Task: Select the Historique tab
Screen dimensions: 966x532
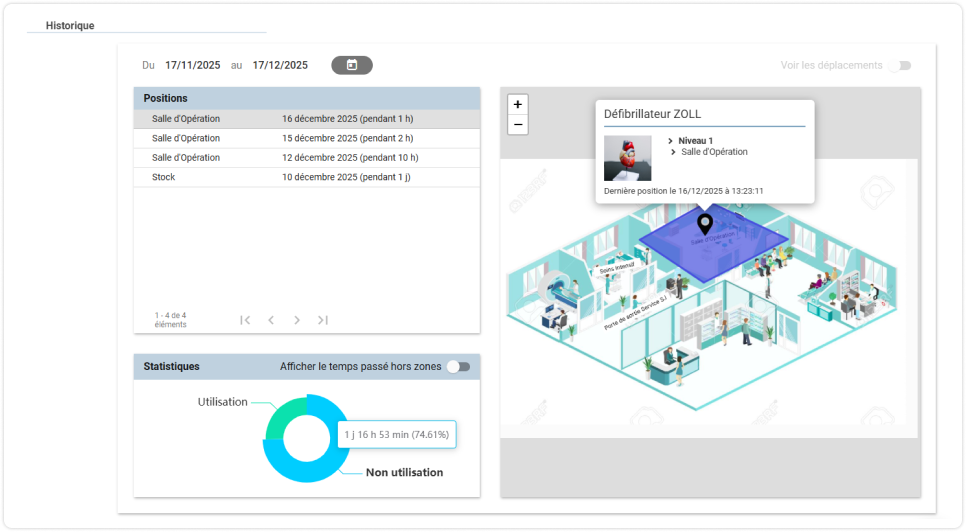Action: point(70,26)
